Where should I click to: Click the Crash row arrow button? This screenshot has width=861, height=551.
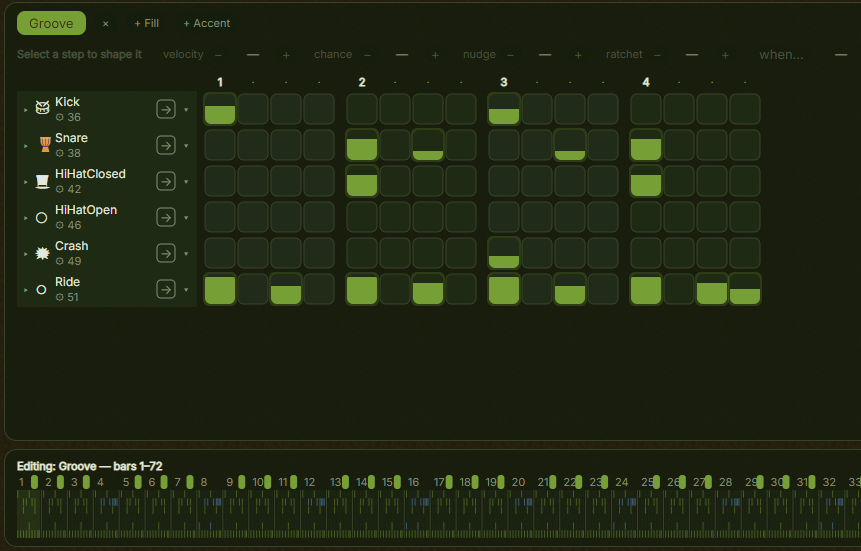166,253
